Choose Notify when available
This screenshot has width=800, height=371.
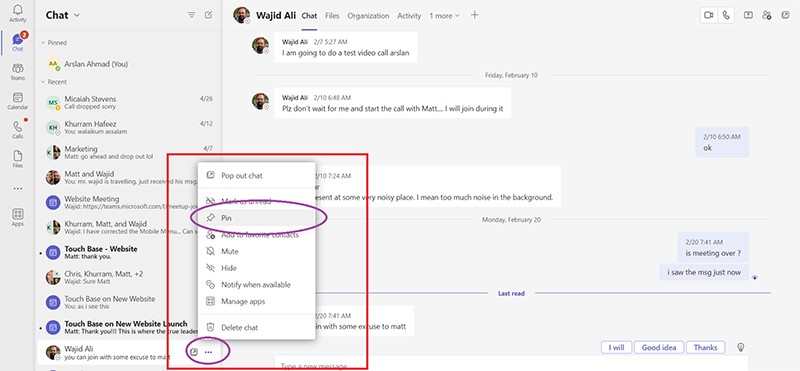pyautogui.click(x=256, y=285)
